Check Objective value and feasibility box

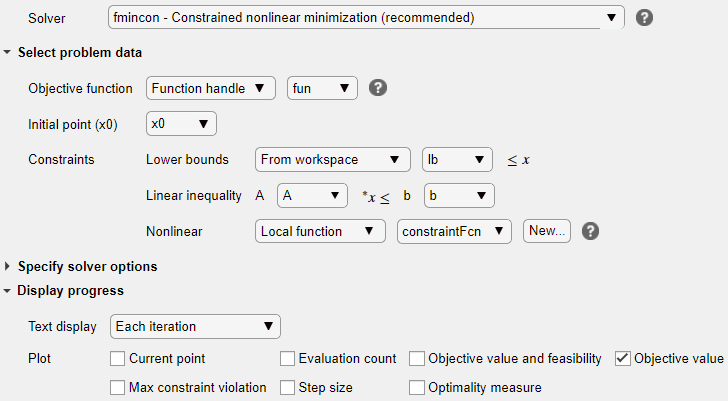point(417,358)
